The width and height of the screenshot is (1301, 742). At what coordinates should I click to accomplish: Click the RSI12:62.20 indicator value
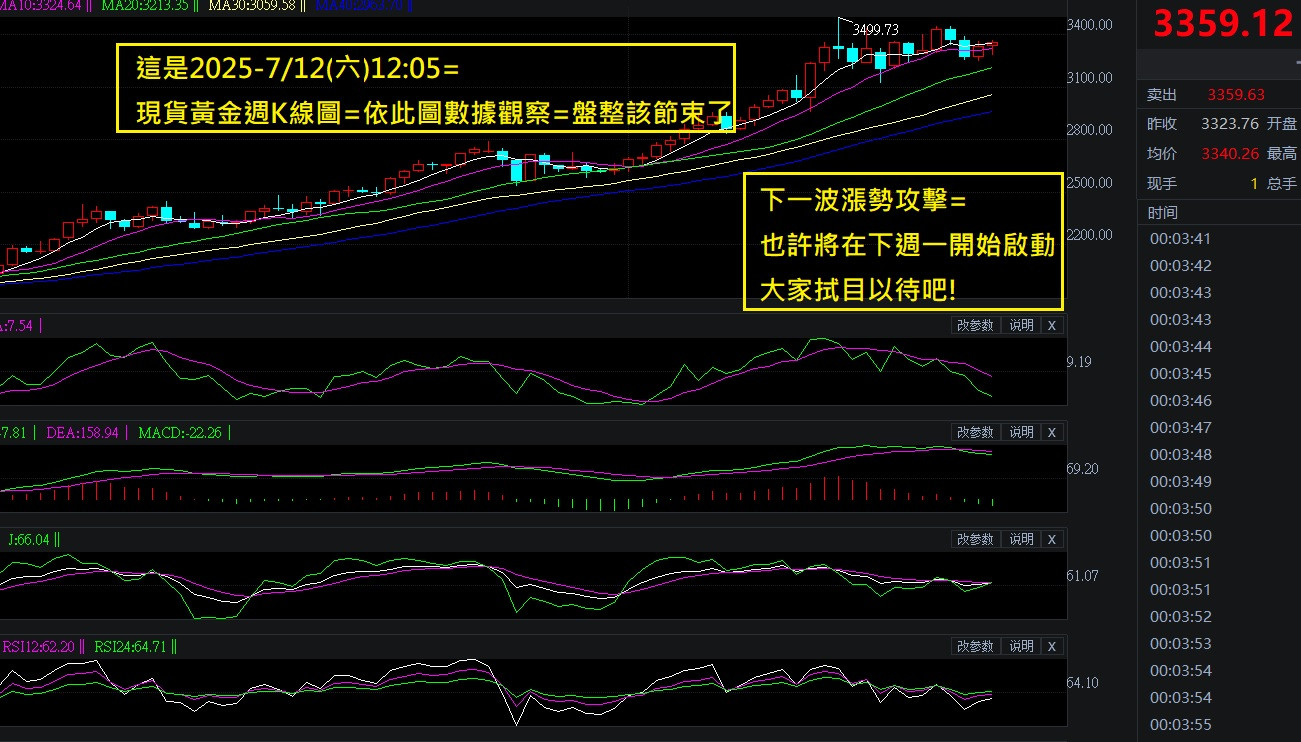click(37, 647)
